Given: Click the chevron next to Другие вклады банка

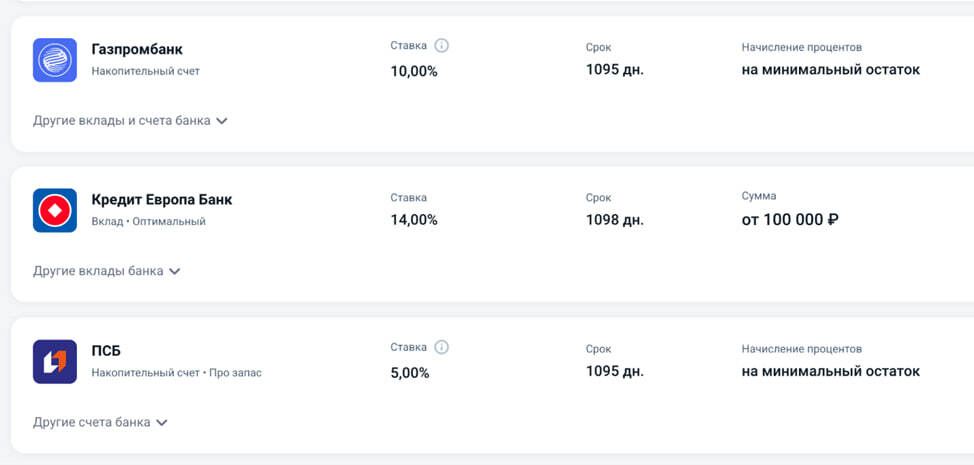Looking at the screenshot, I should [175, 271].
